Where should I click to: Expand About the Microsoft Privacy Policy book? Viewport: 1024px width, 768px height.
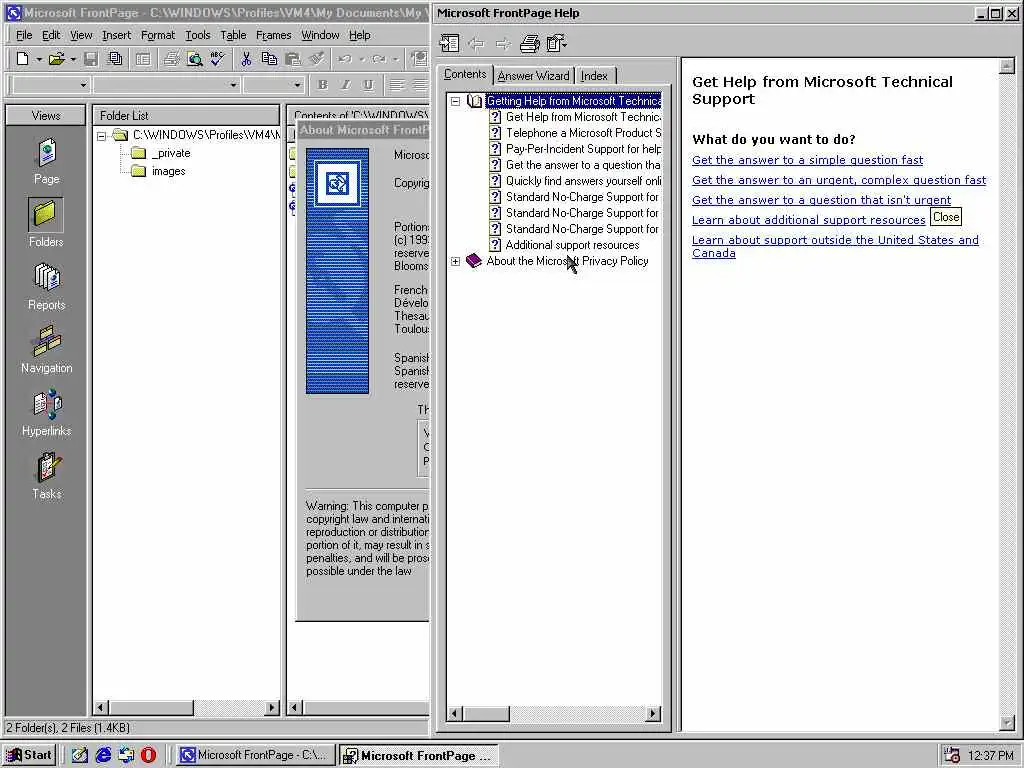tap(456, 261)
